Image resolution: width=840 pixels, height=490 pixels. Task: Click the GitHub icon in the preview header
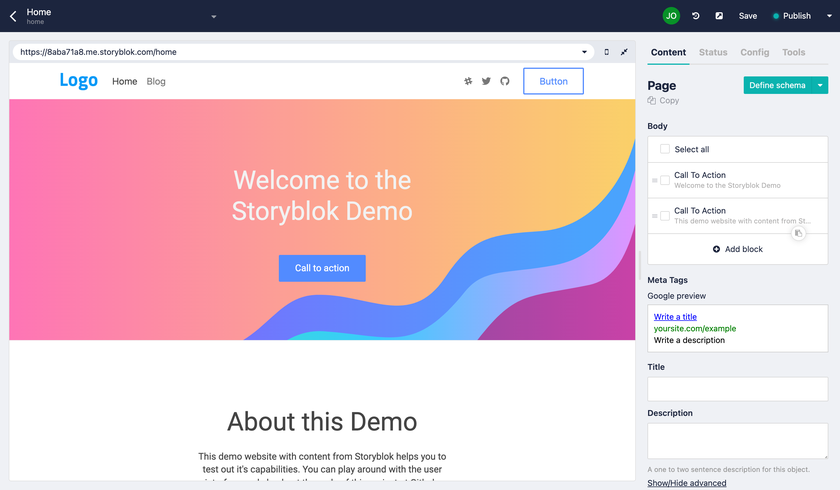(505, 81)
